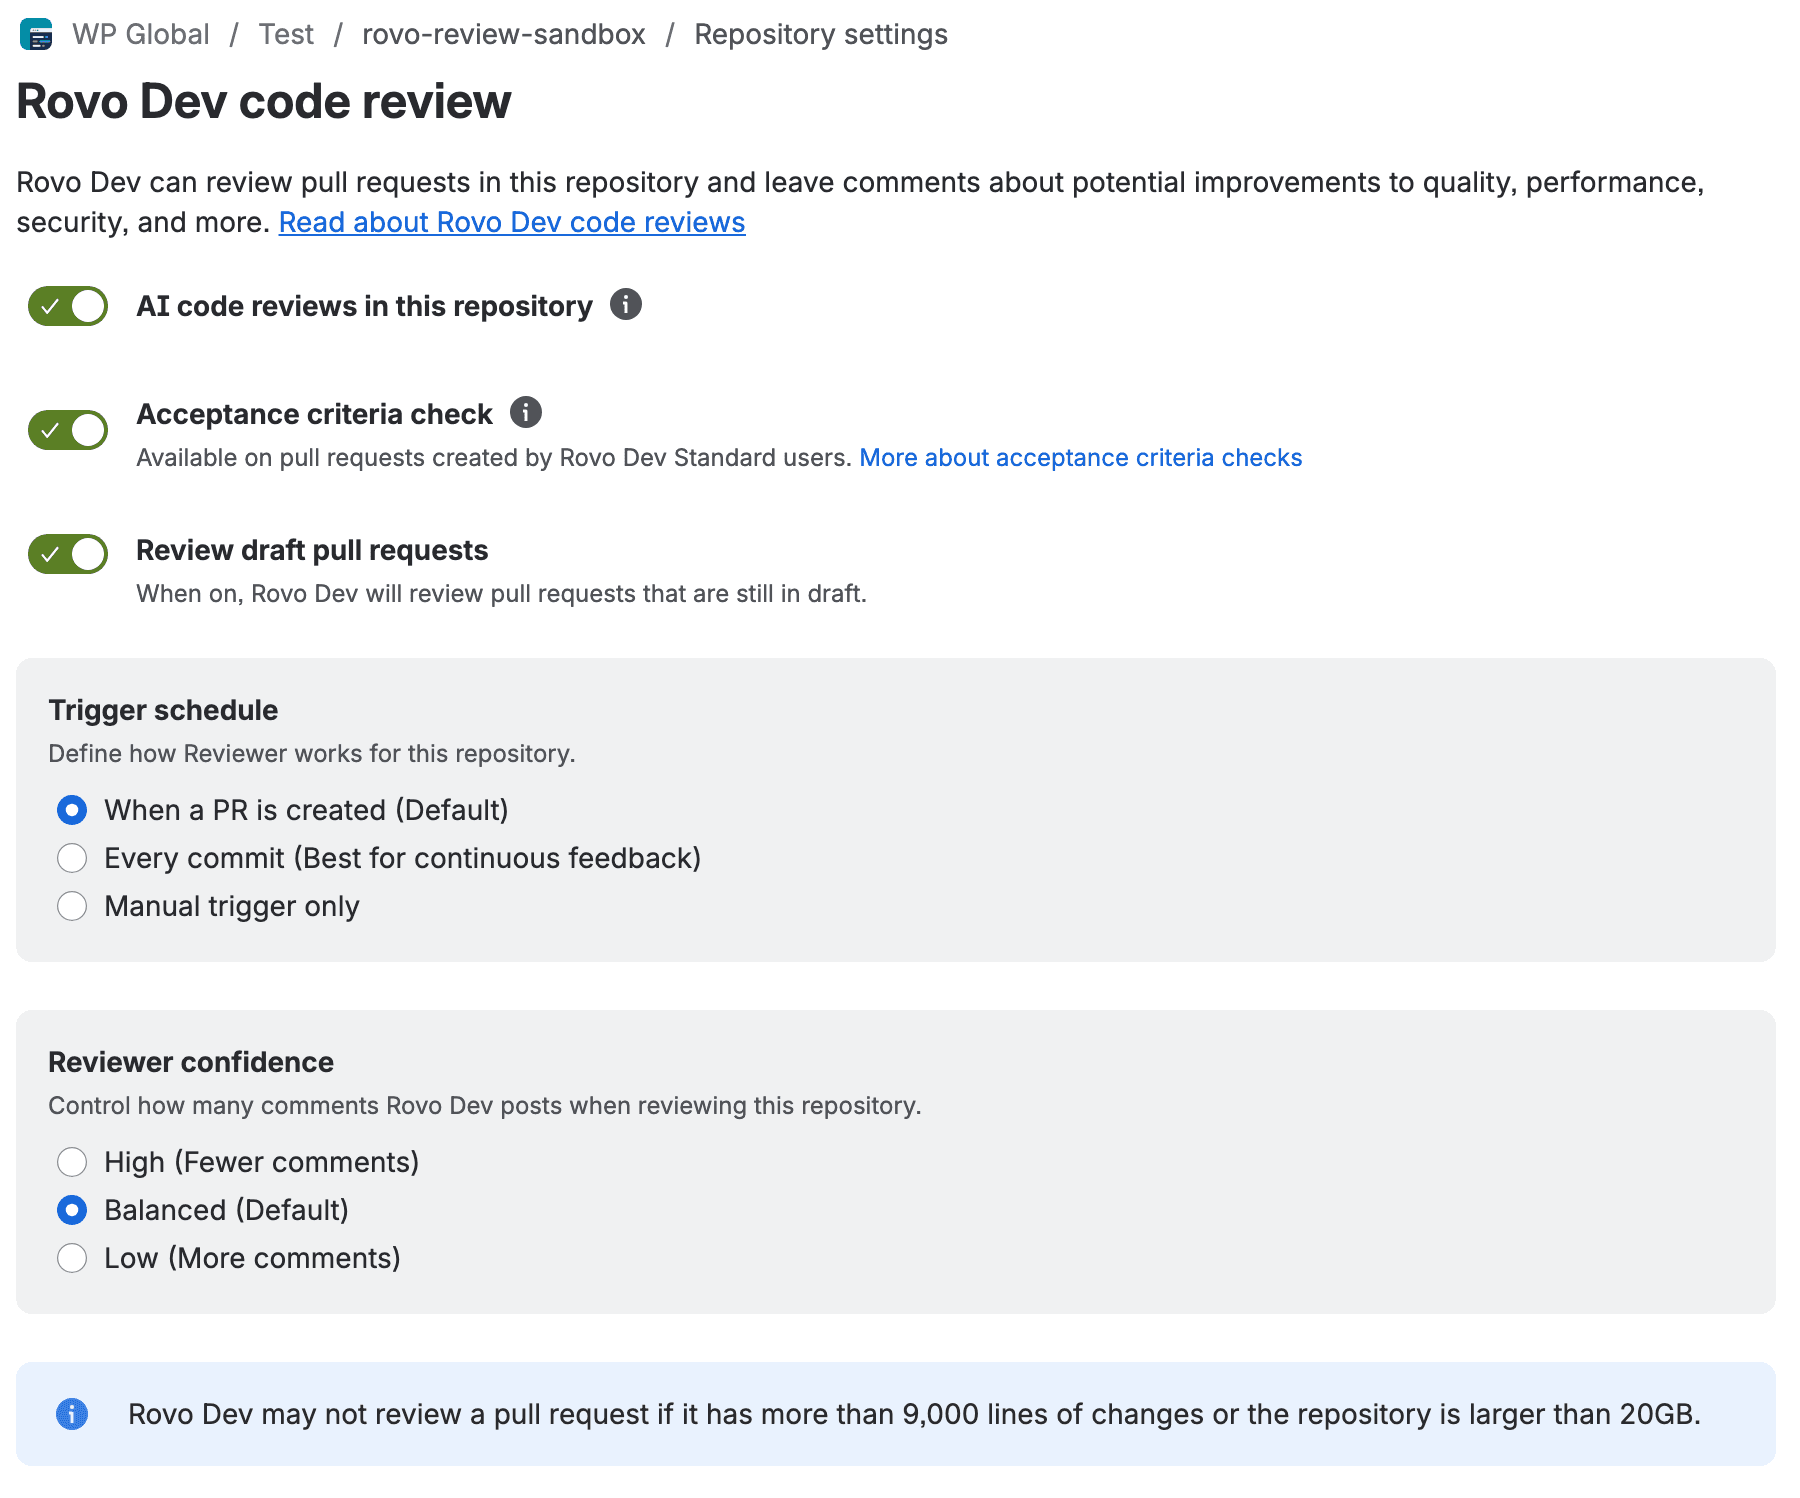
Task: Click the 9,000 lines limit notice text
Action: [x=914, y=1414]
